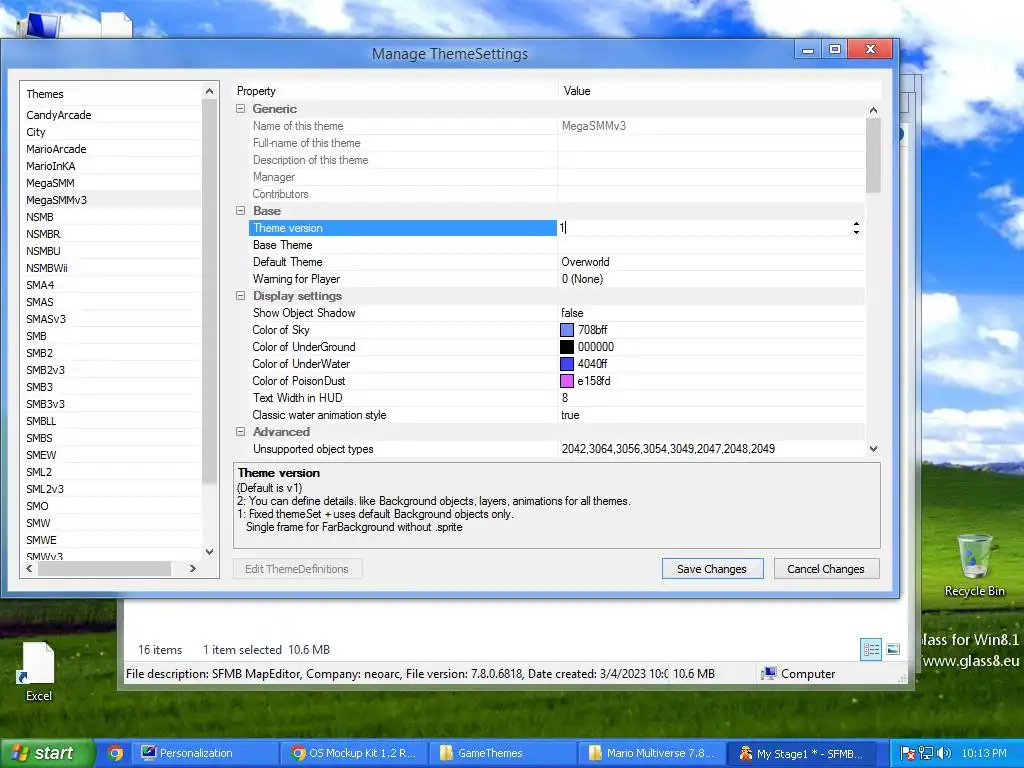Click the volume tray icon
The width and height of the screenshot is (1024, 768).
pos(946,753)
